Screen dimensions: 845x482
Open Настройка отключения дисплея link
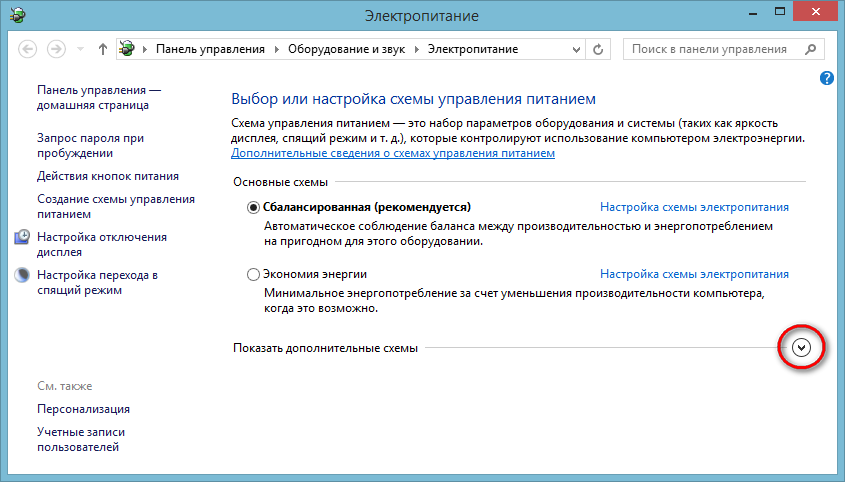coord(102,244)
